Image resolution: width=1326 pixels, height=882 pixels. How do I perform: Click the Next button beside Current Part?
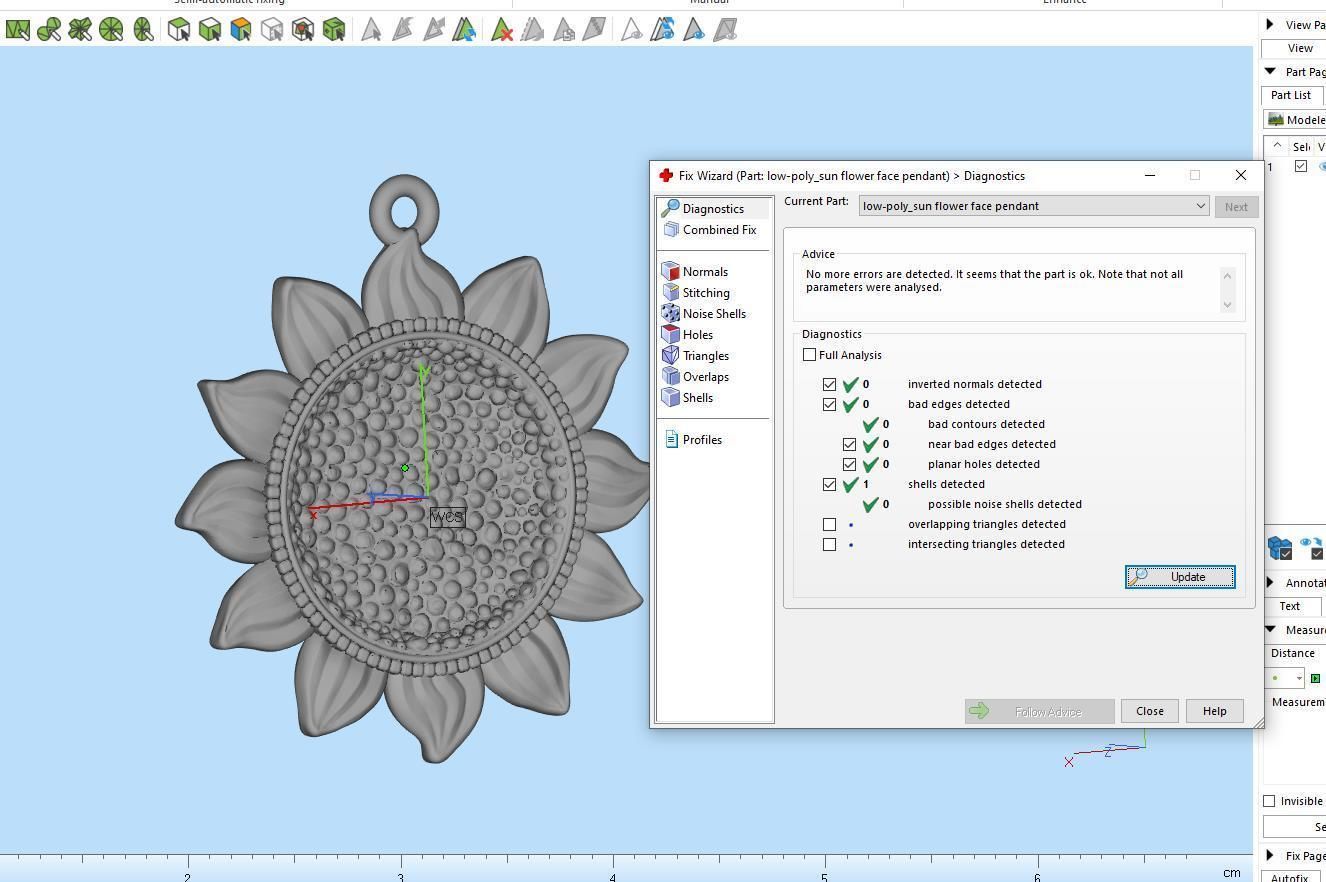tap(1236, 207)
